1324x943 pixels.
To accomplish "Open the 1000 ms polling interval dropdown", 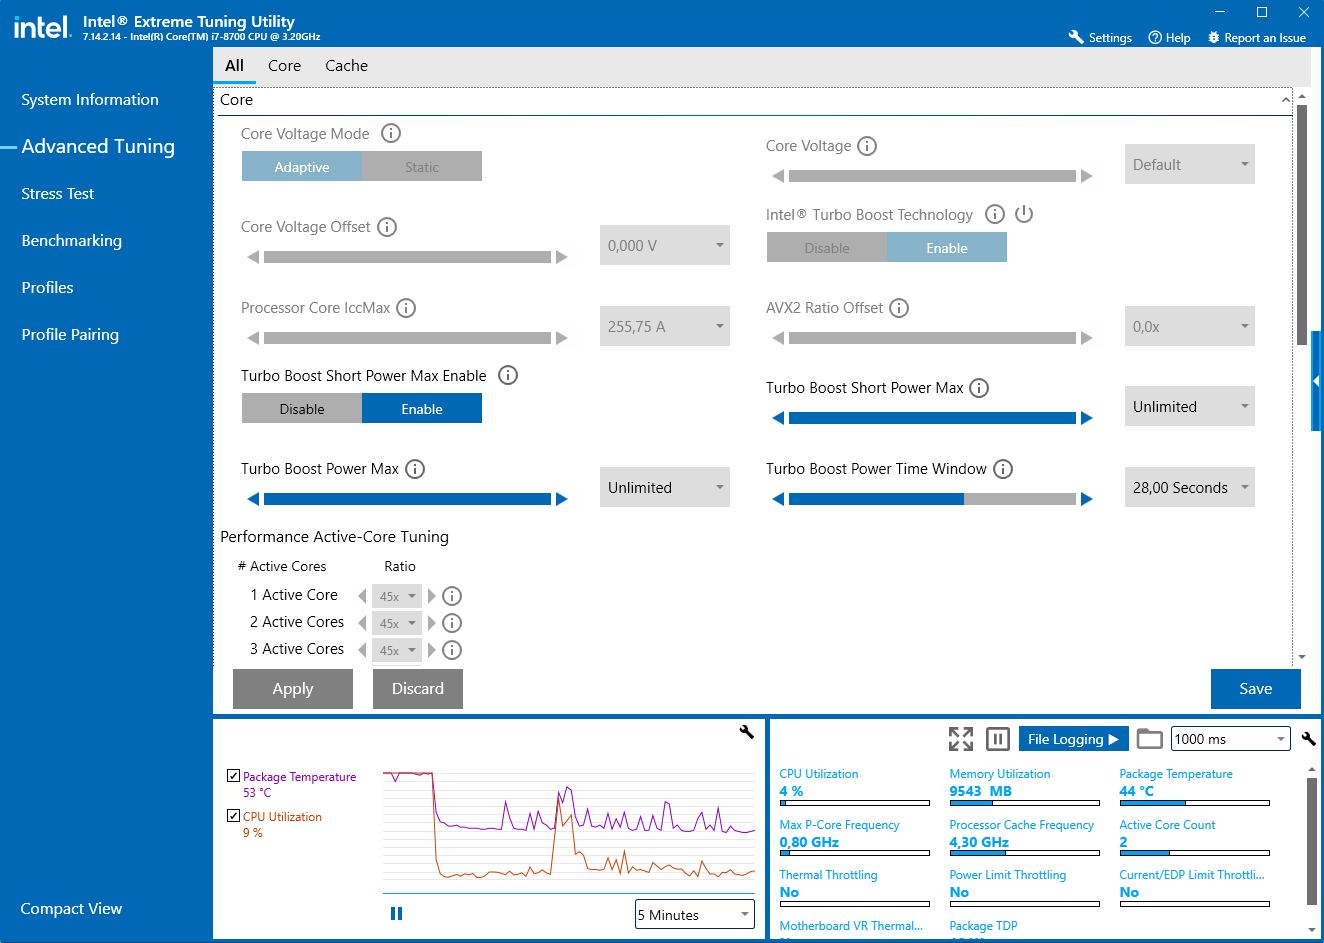I will 1231,739.
